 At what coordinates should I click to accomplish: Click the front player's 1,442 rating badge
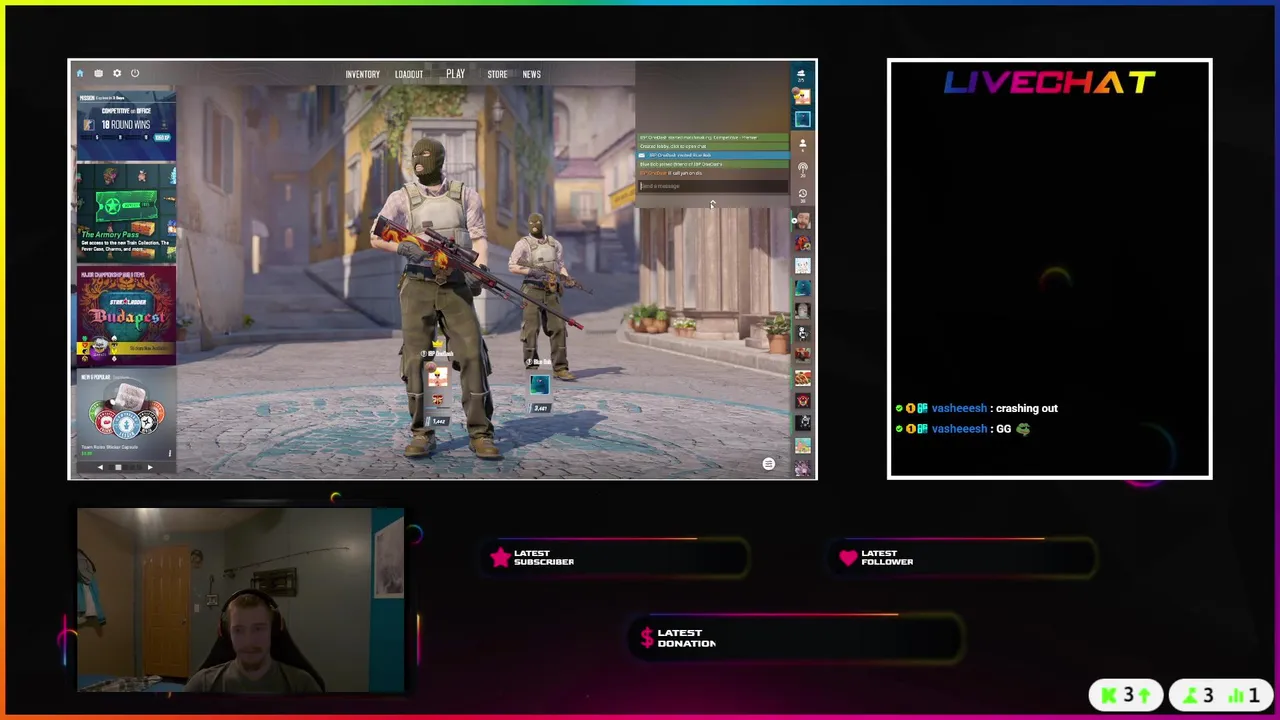[438, 421]
